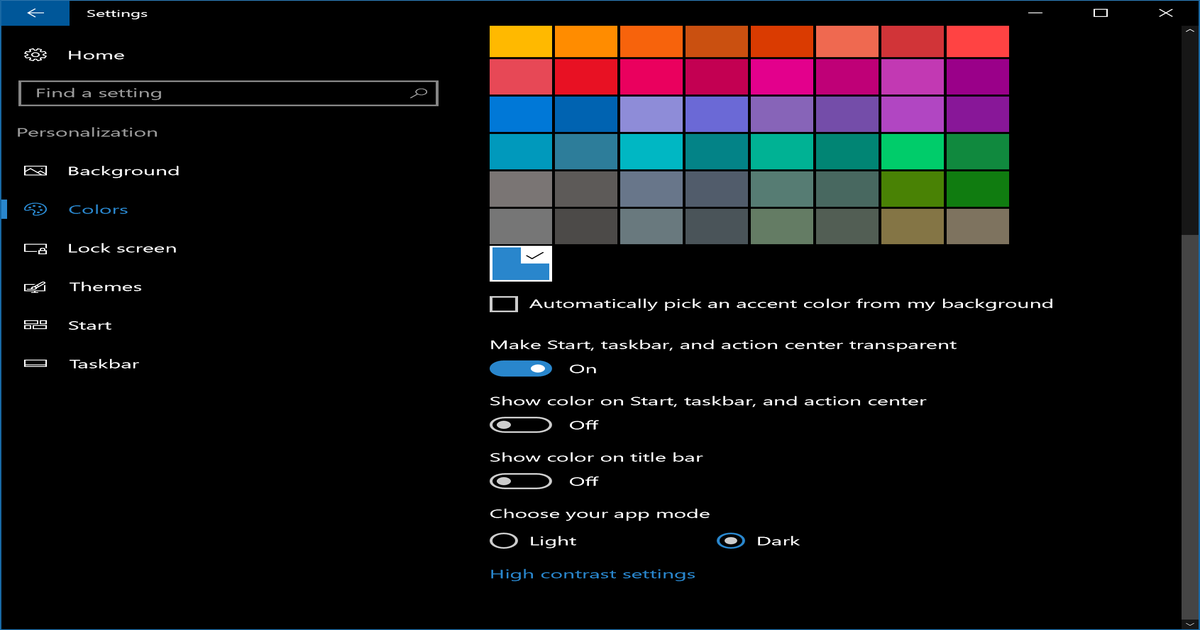Click the Colors palette icon
This screenshot has width=1200, height=630.
point(36,209)
